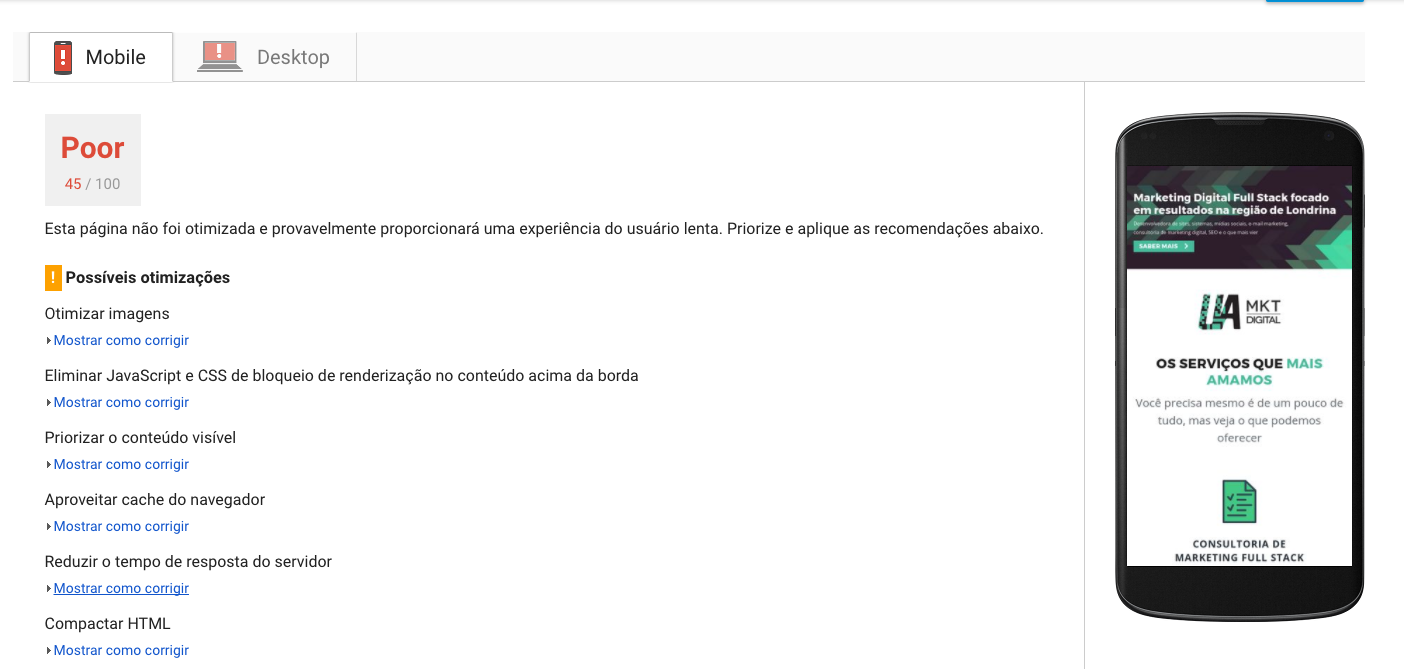Click the 'Aproveitar cache do navegador' text
This screenshot has width=1404, height=669.
tap(155, 500)
